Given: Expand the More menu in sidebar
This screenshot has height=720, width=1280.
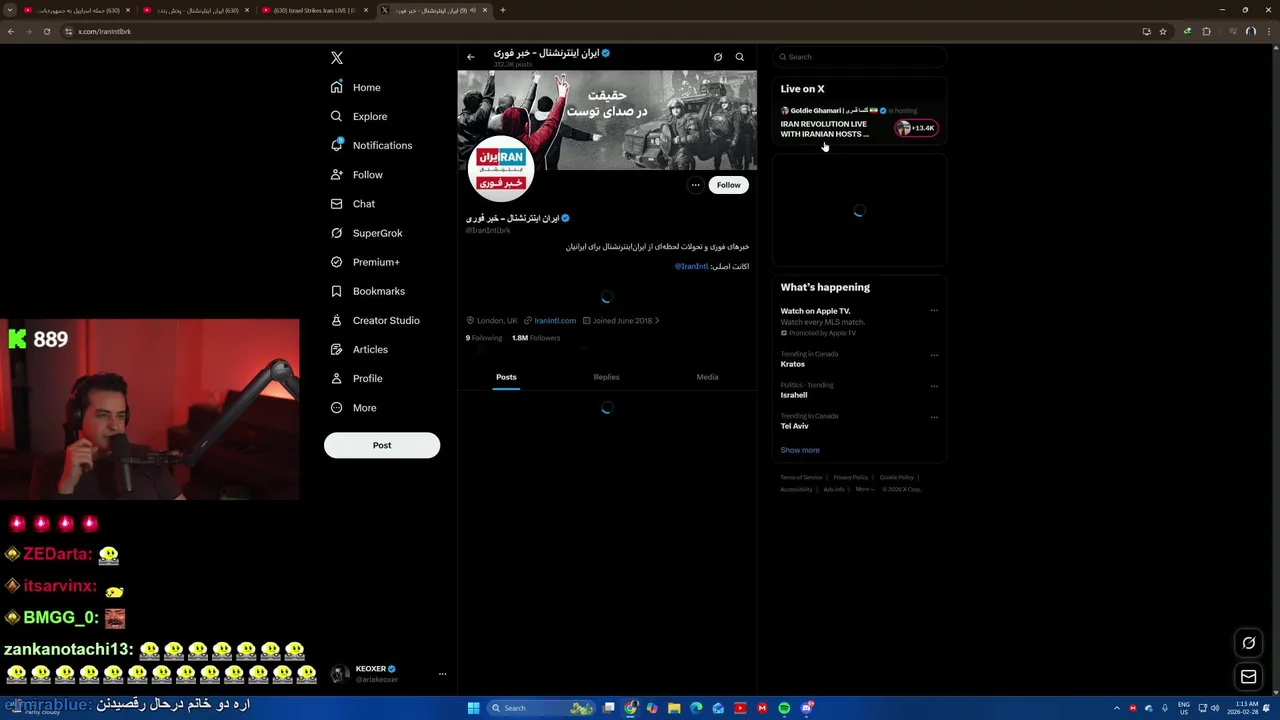Looking at the screenshot, I should pyautogui.click(x=354, y=407).
